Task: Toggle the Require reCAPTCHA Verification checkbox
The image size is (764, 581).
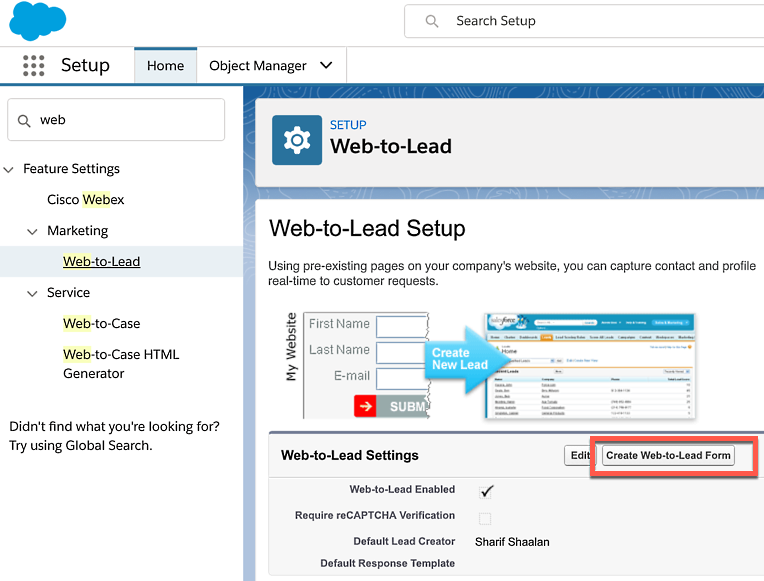Action: click(485, 518)
